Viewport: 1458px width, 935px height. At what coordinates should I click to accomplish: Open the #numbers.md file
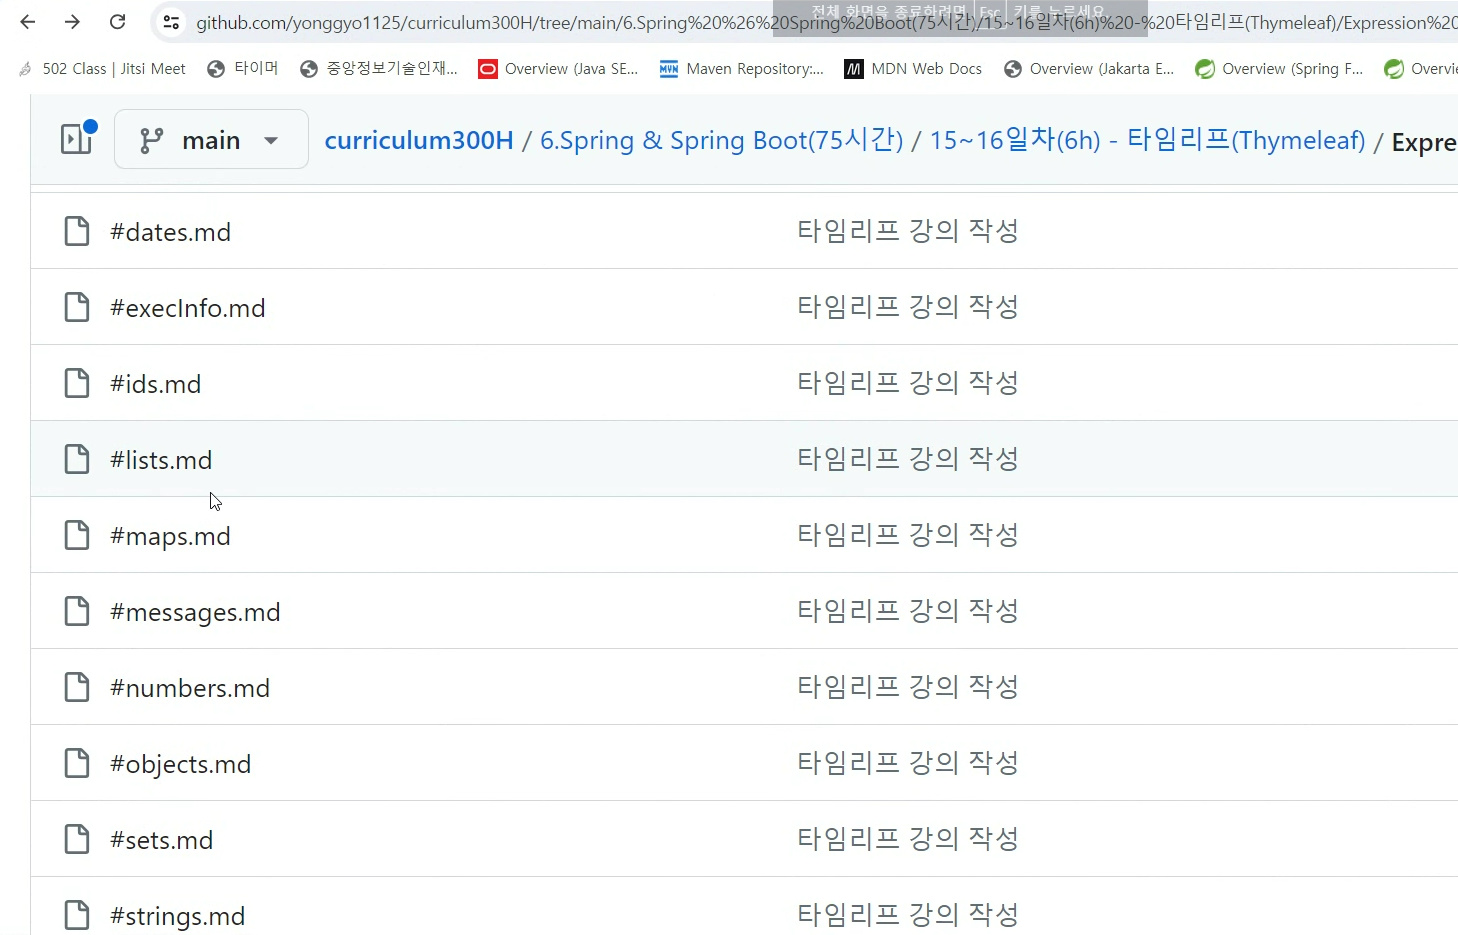190,688
